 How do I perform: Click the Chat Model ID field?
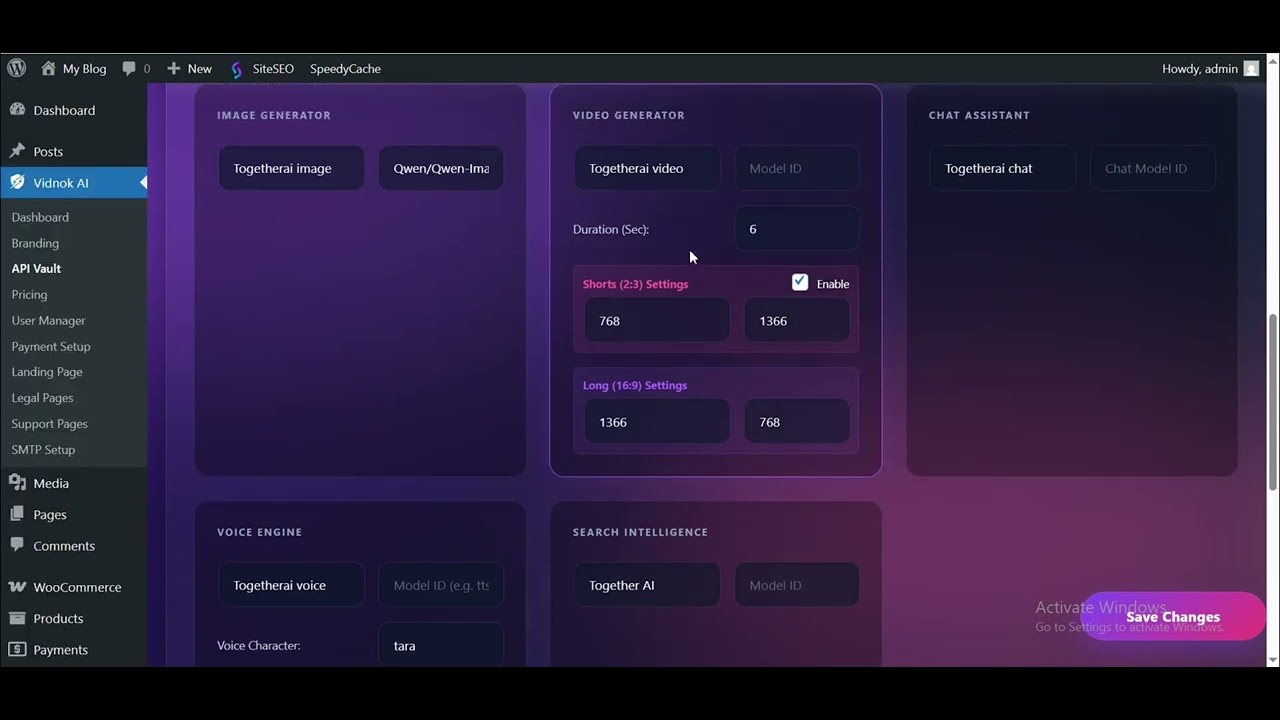1153,168
